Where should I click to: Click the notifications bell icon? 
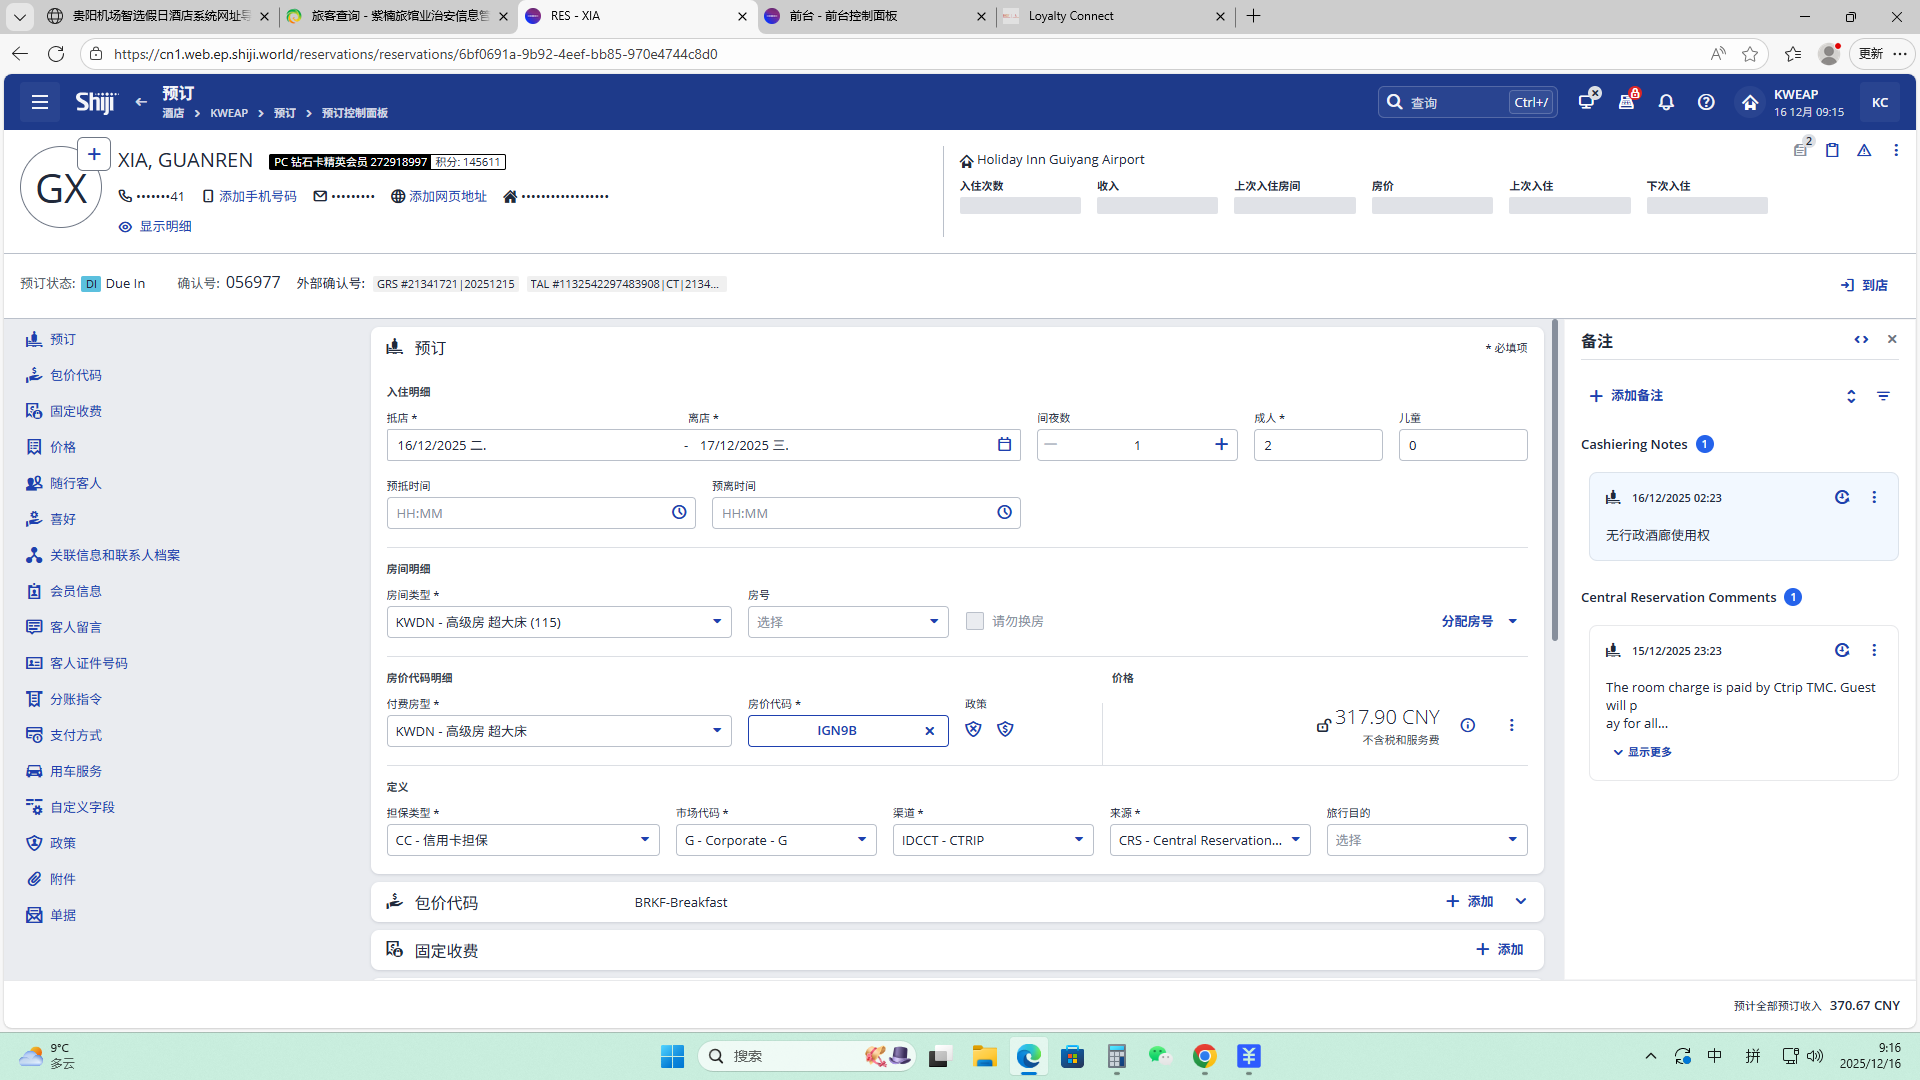pyautogui.click(x=1666, y=102)
